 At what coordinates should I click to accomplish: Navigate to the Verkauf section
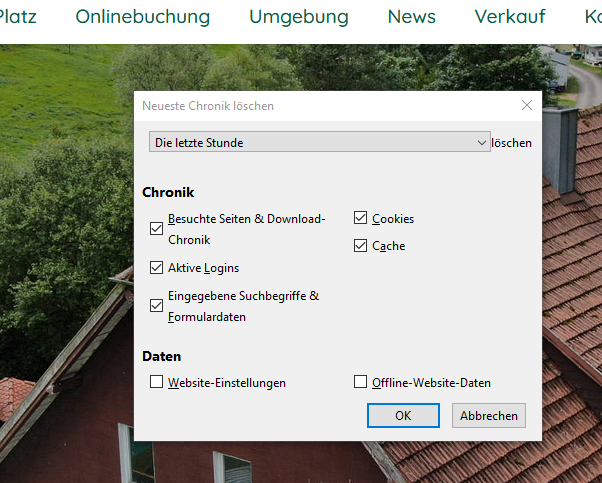pos(510,17)
